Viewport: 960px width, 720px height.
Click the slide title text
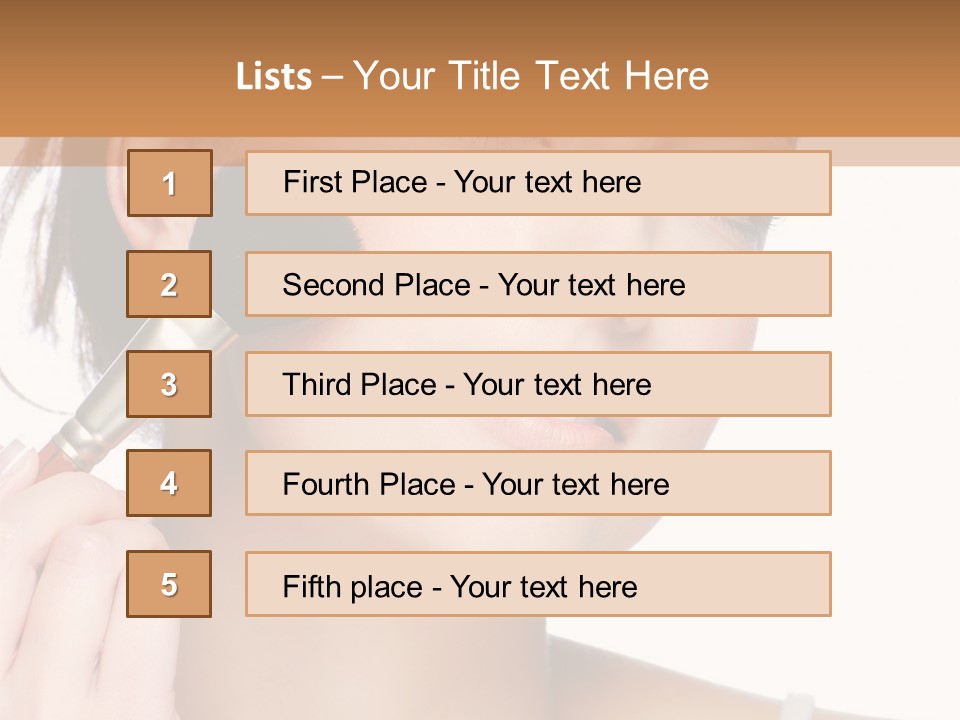coord(473,76)
